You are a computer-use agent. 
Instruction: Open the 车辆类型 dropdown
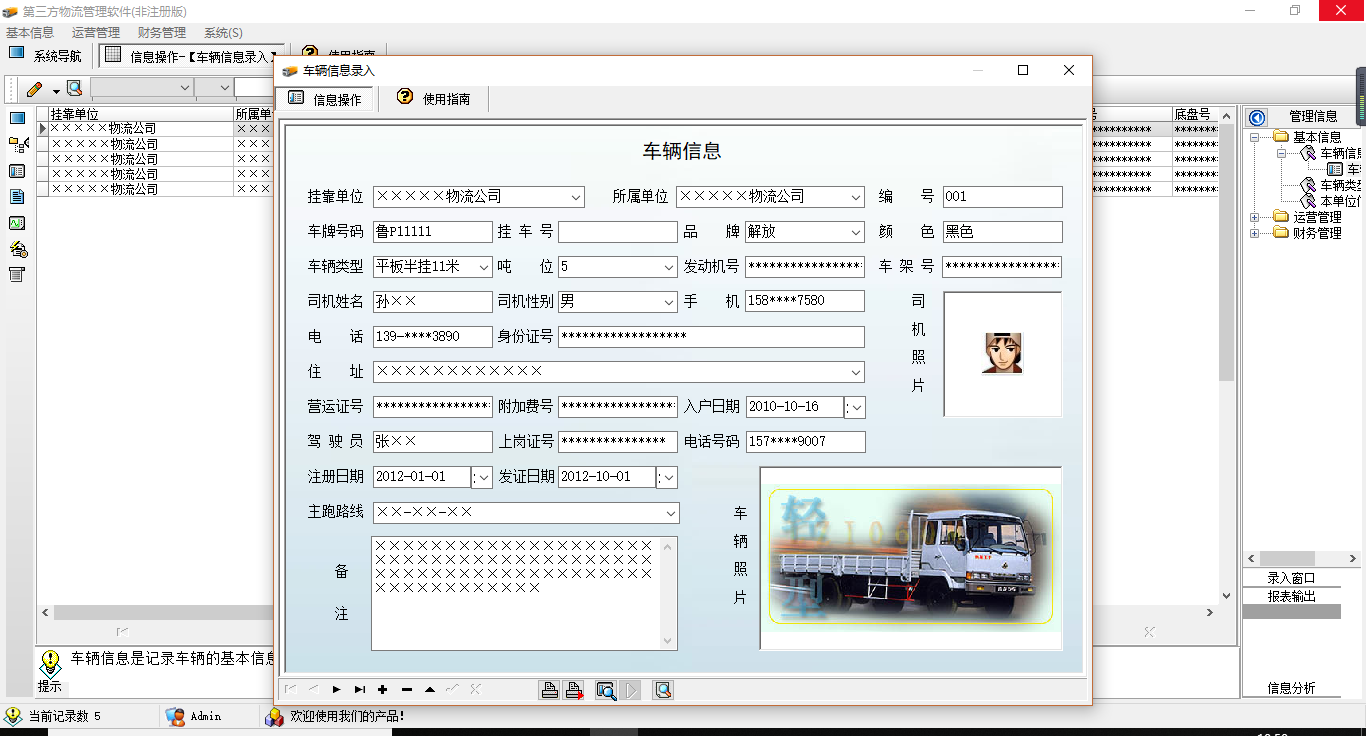pos(484,267)
